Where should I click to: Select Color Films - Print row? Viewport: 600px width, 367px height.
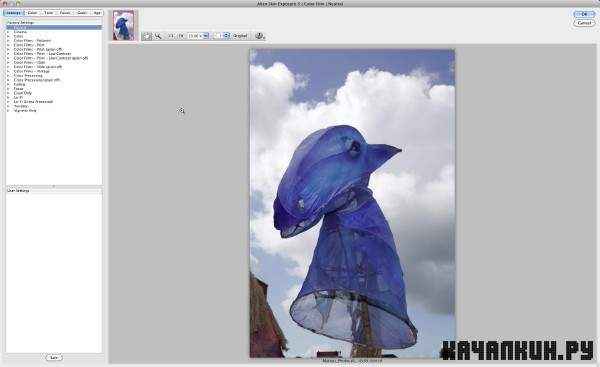pos(54,45)
